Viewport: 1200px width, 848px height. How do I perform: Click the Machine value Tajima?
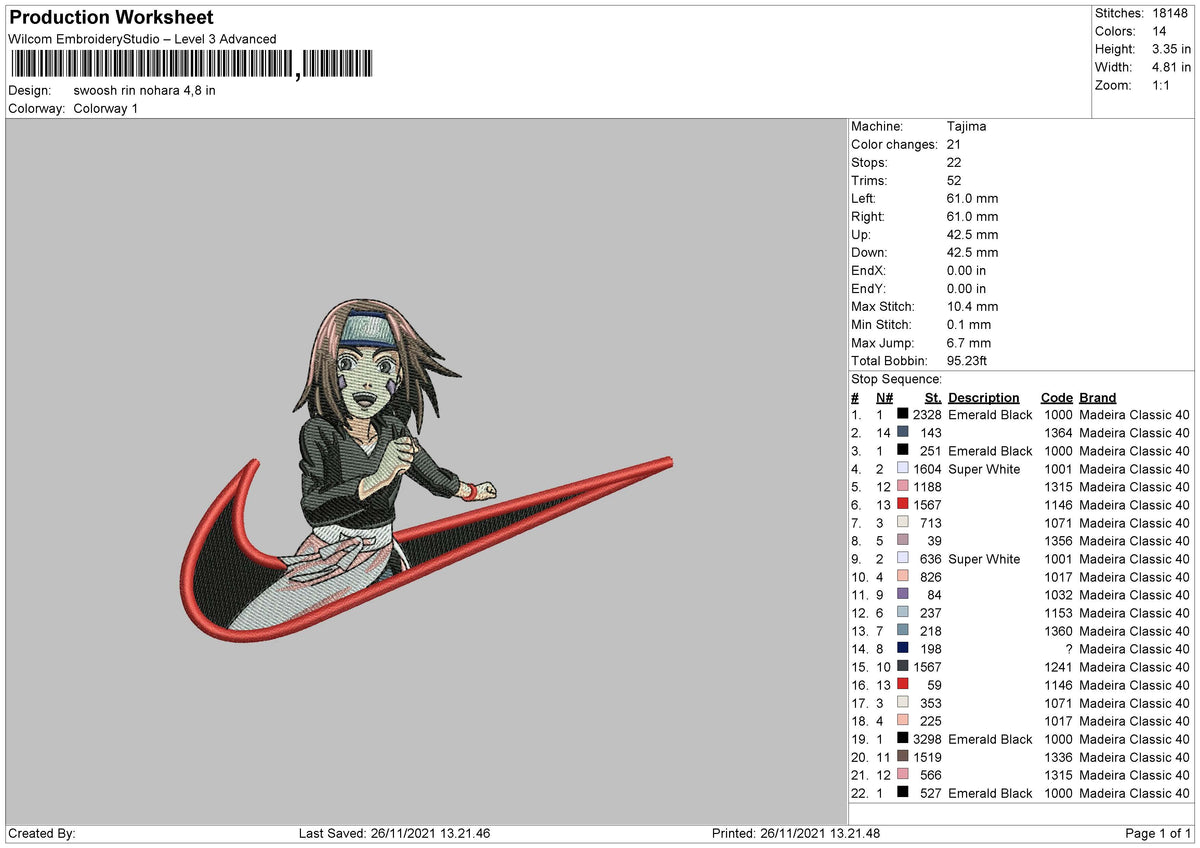coord(966,126)
